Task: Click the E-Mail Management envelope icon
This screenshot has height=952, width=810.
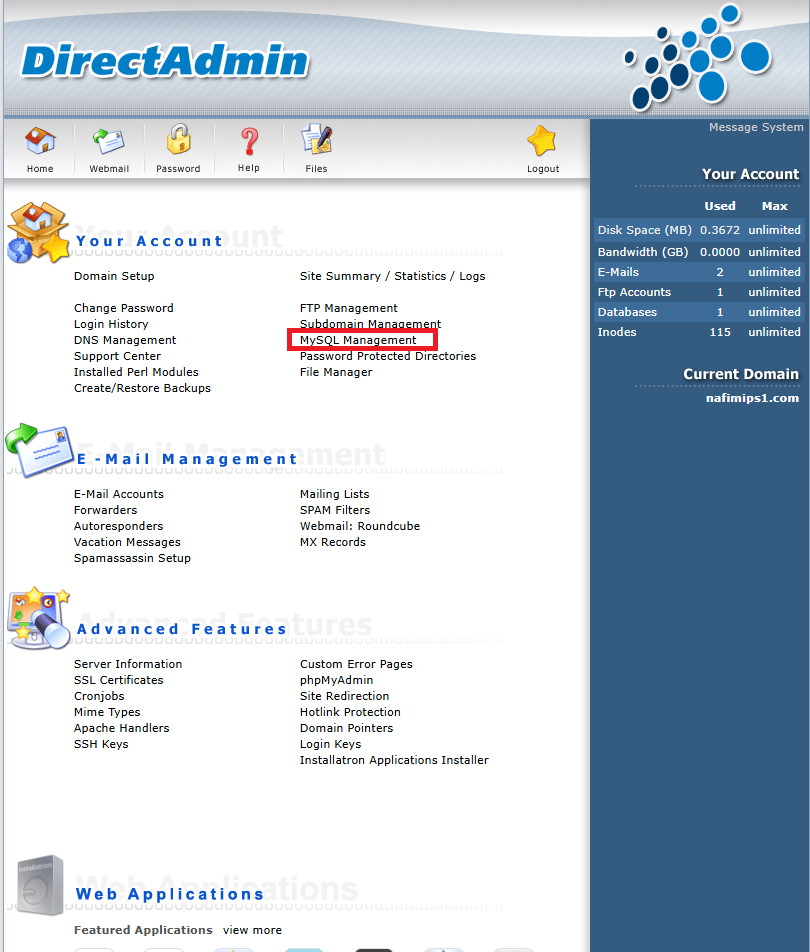Action: pyautogui.click(x=39, y=450)
